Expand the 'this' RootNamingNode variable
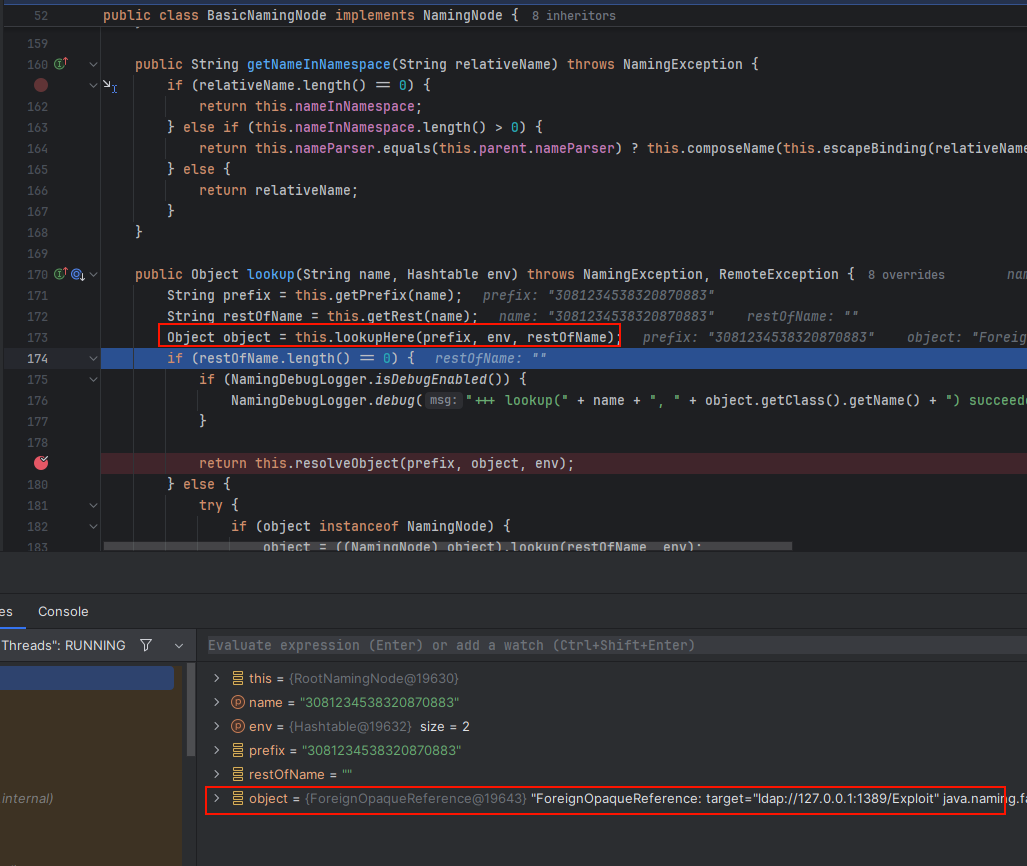The image size is (1027, 866). tap(217, 679)
